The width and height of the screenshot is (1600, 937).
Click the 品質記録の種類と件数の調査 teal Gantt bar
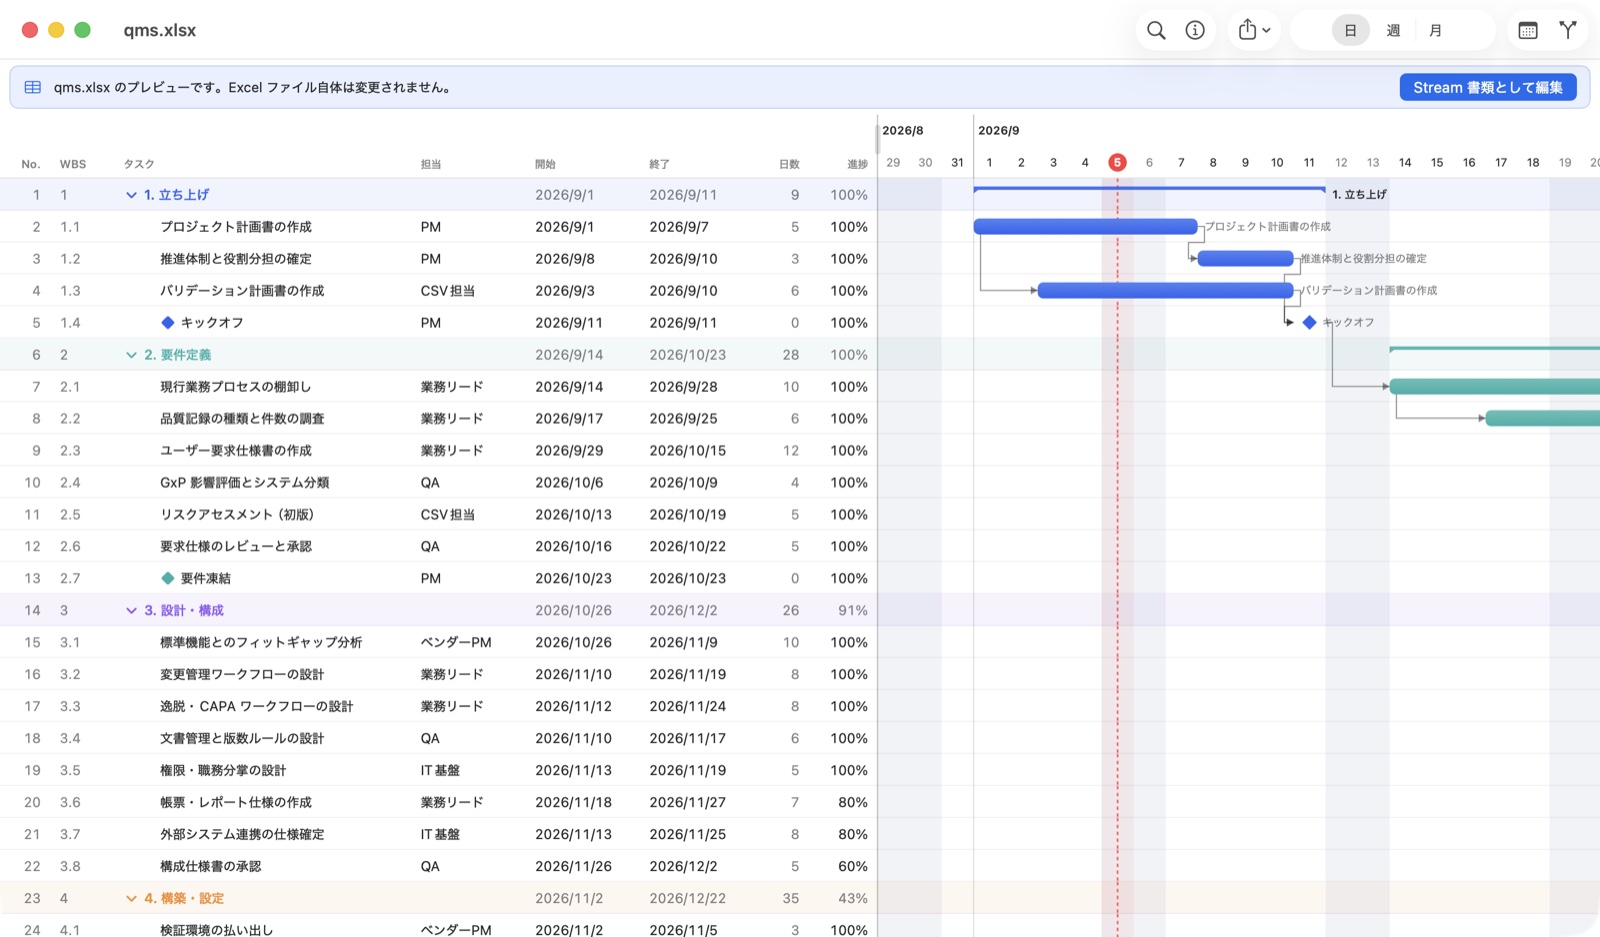point(1543,418)
